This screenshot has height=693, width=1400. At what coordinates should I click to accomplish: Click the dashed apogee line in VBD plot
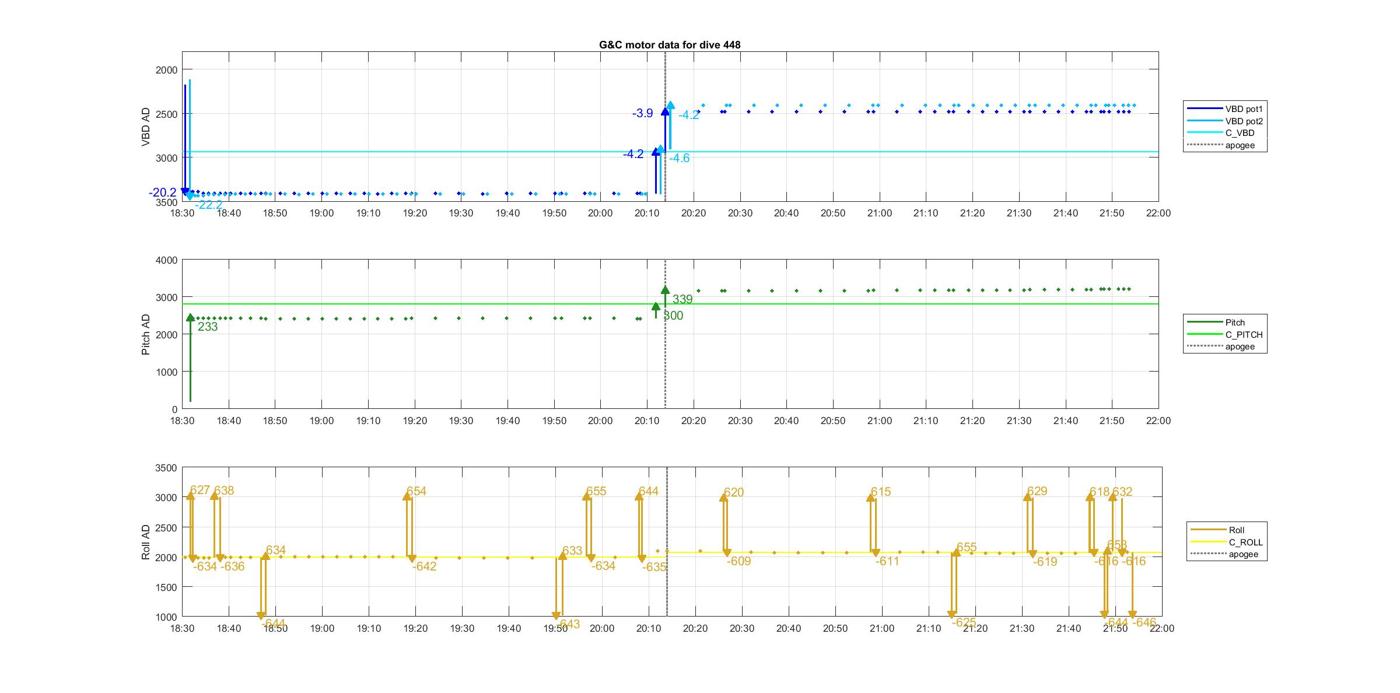tap(666, 127)
